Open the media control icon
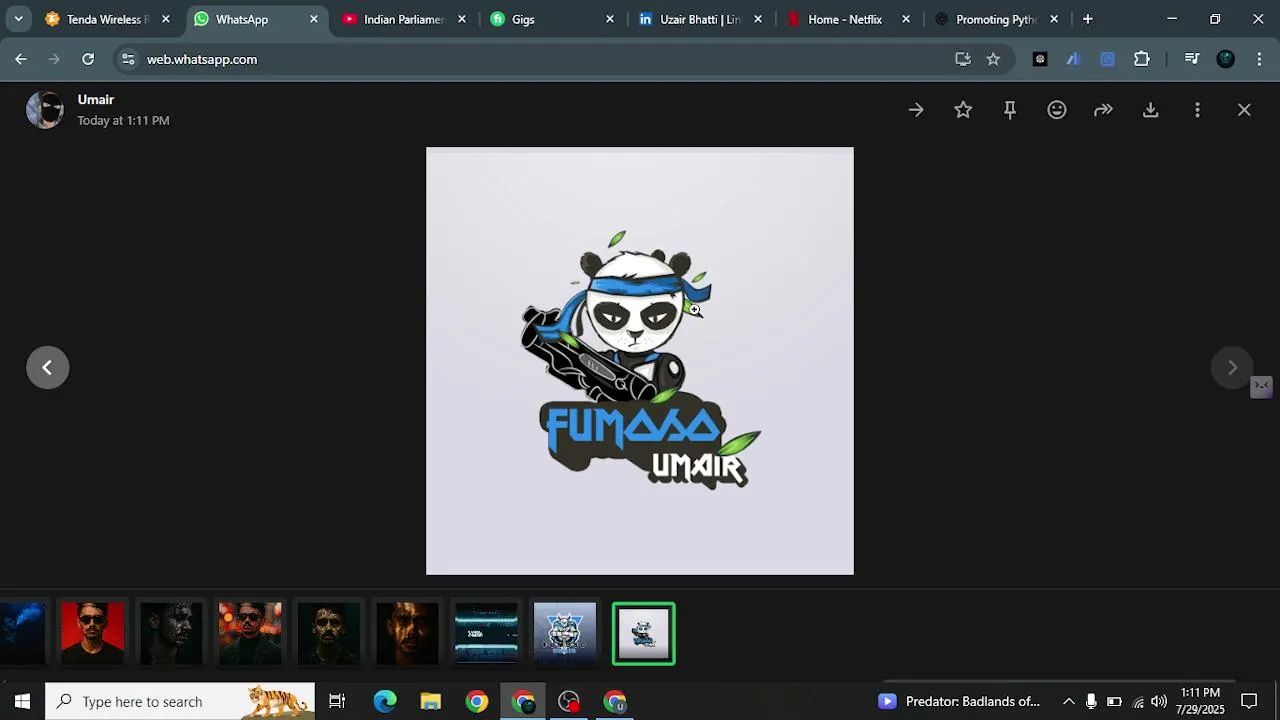The height and width of the screenshot is (720, 1280). click(x=1191, y=59)
